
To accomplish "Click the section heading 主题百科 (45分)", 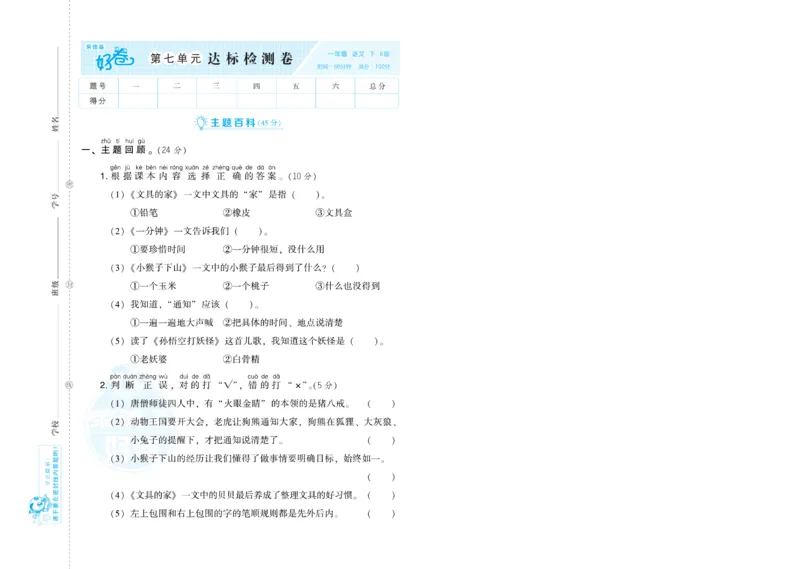I will 245,122.
